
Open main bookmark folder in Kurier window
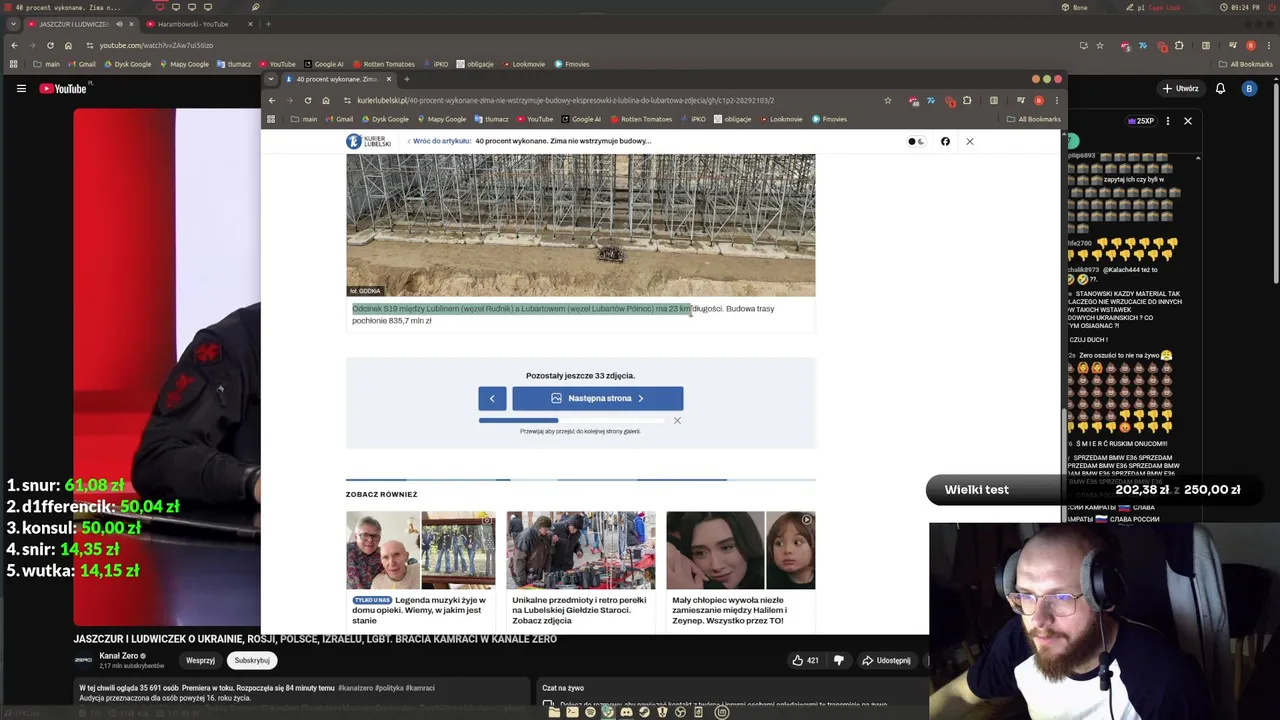coord(304,119)
